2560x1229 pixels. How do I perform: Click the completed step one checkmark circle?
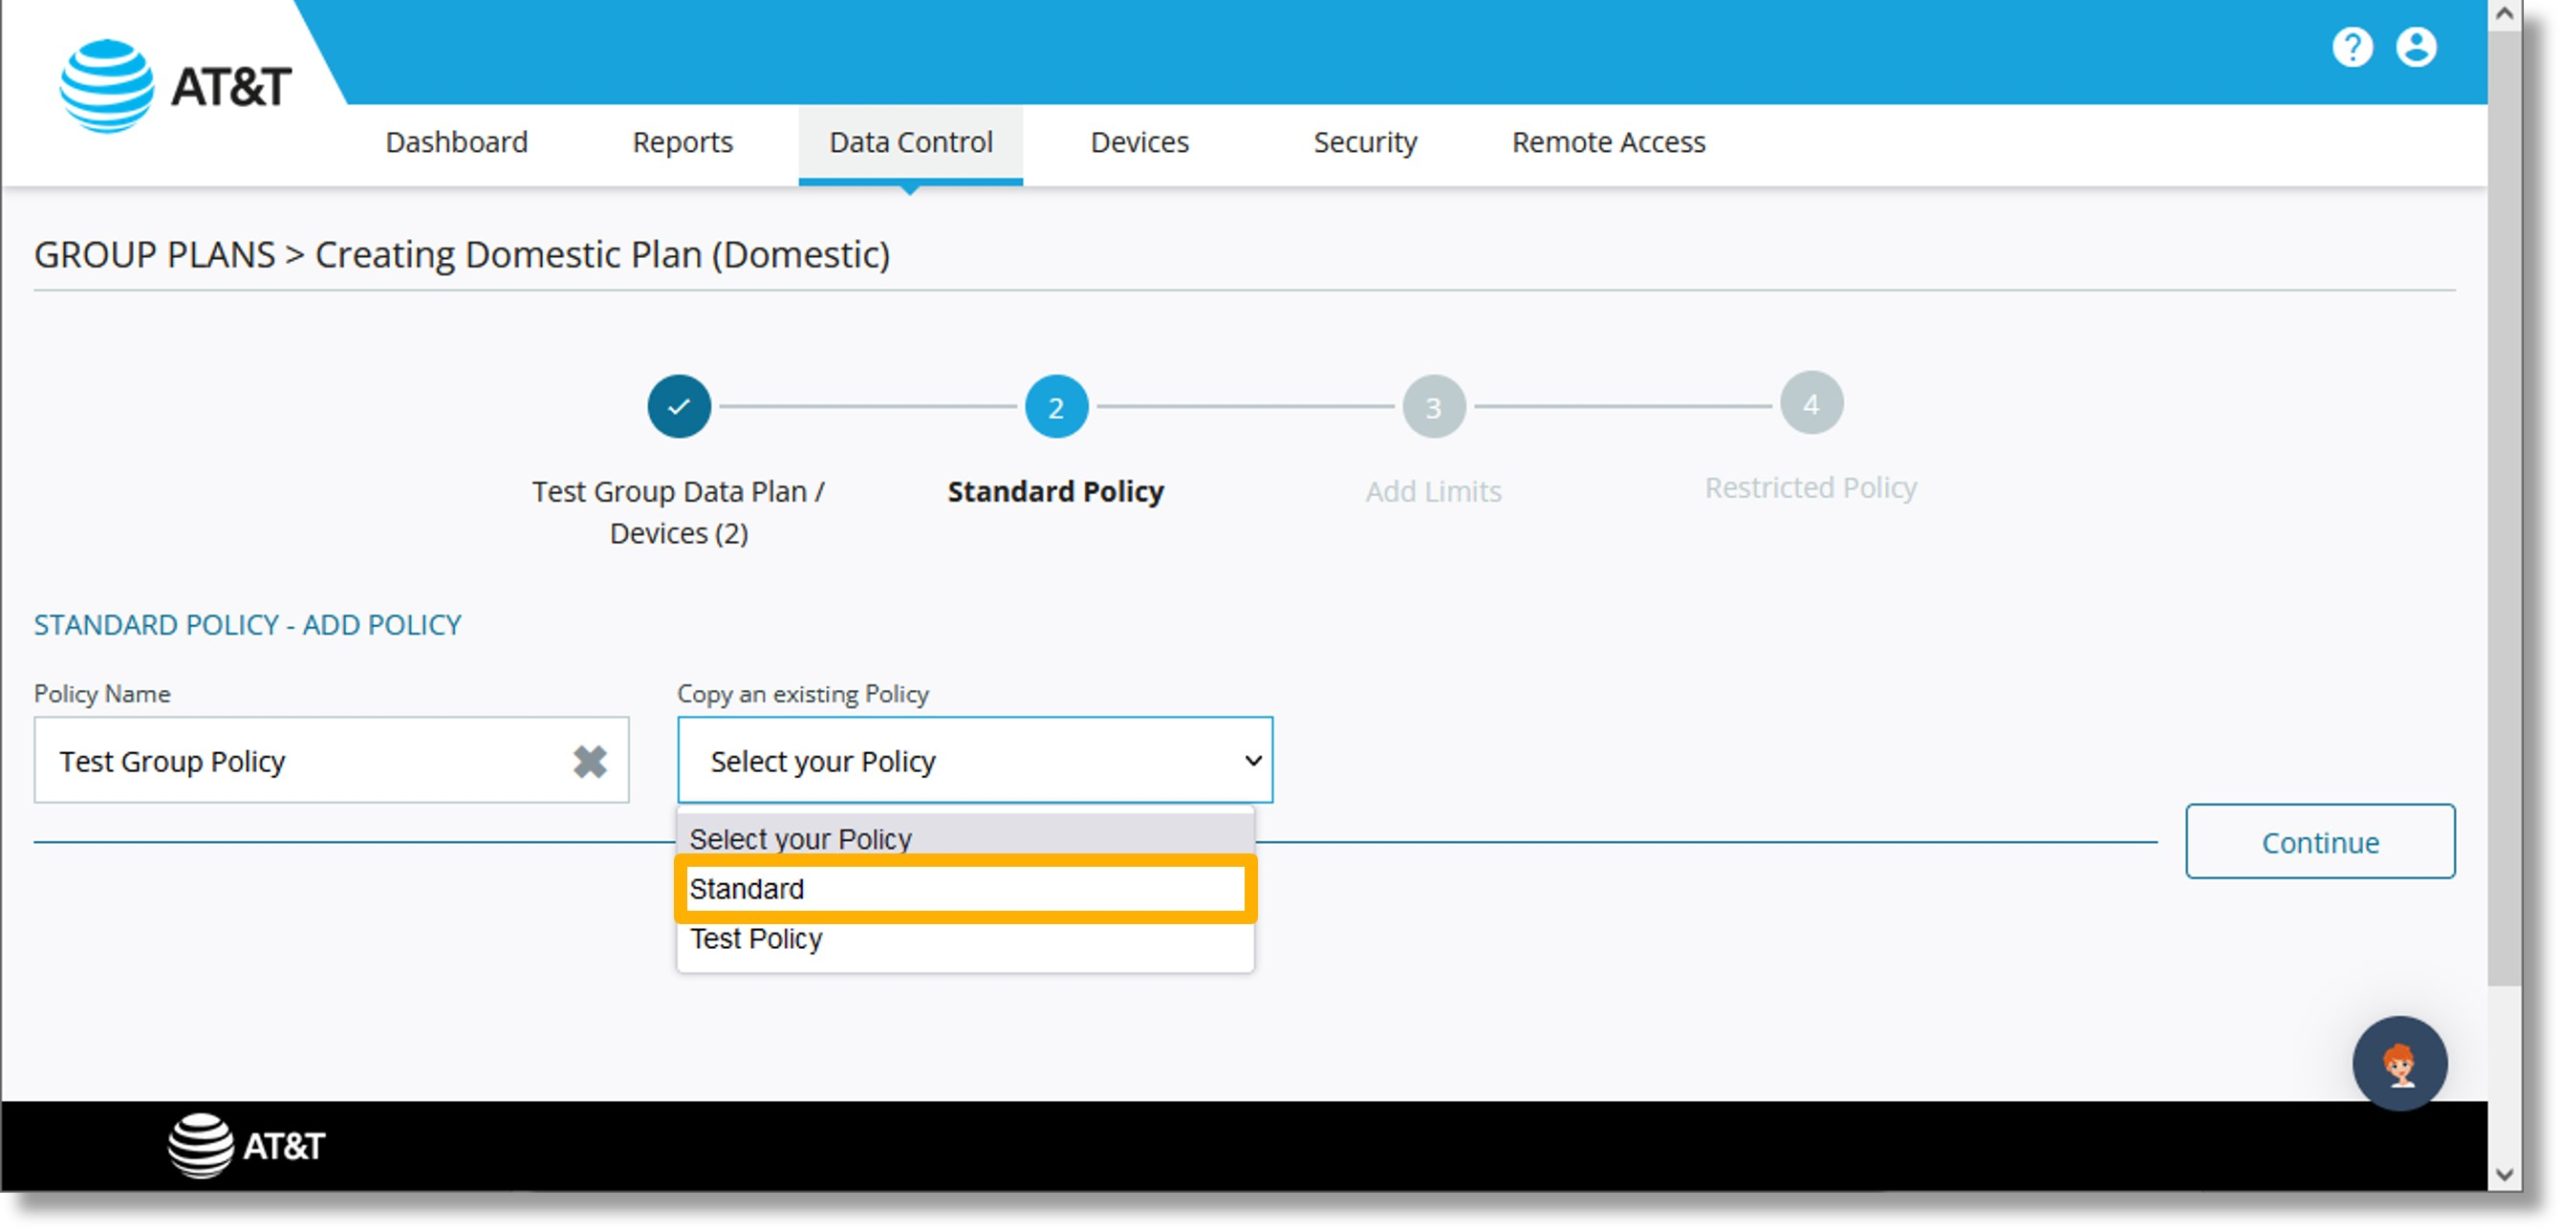(x=679, y=406)
